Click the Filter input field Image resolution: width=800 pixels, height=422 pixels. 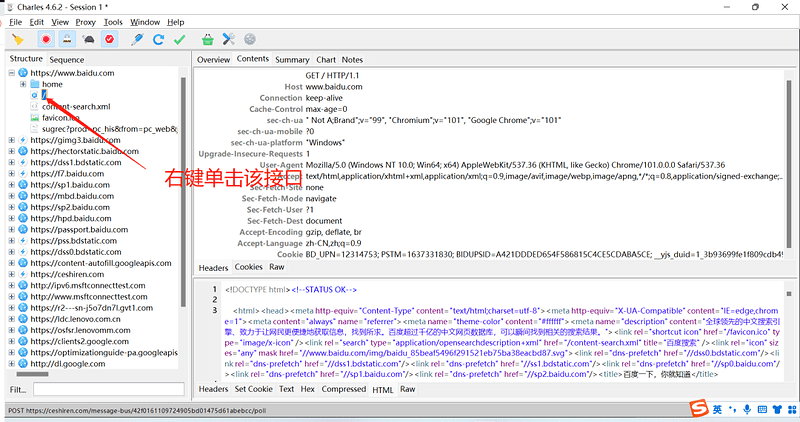click(109, 389)
